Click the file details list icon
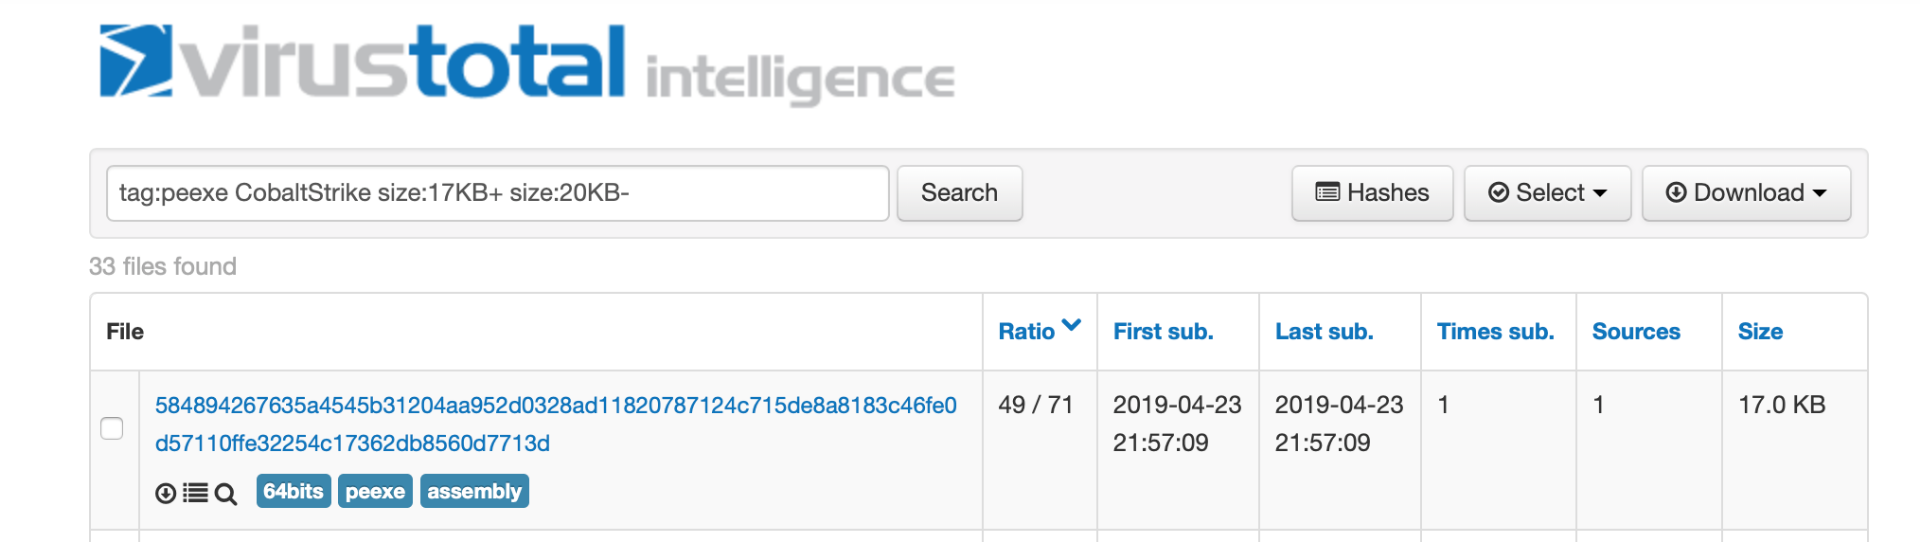 pos(196,493)
